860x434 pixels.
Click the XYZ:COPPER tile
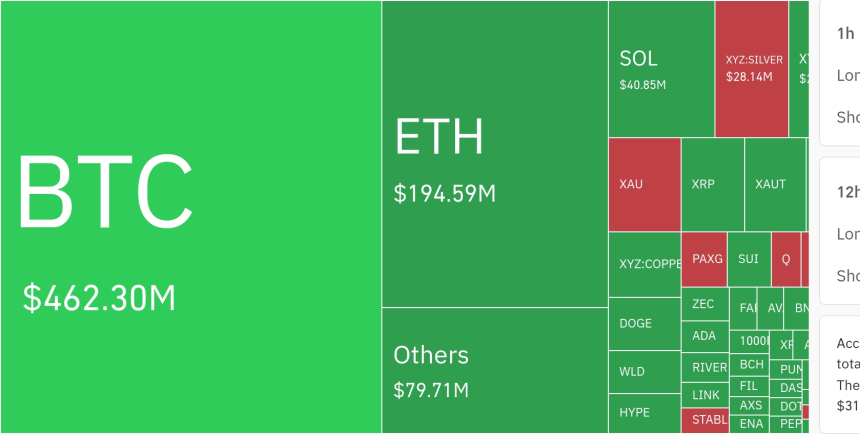click(644, 264)
